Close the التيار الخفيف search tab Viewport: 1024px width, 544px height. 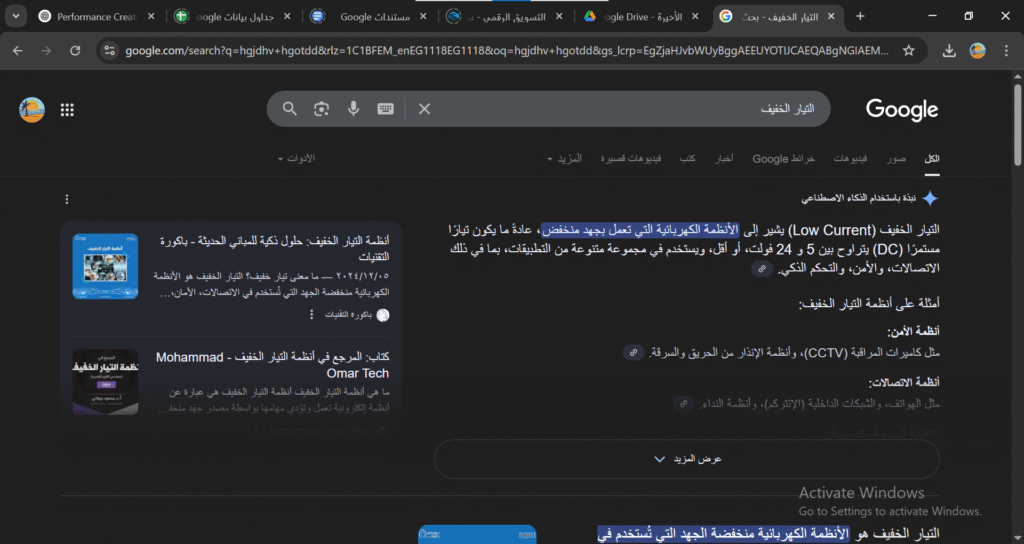pos(831,17)
